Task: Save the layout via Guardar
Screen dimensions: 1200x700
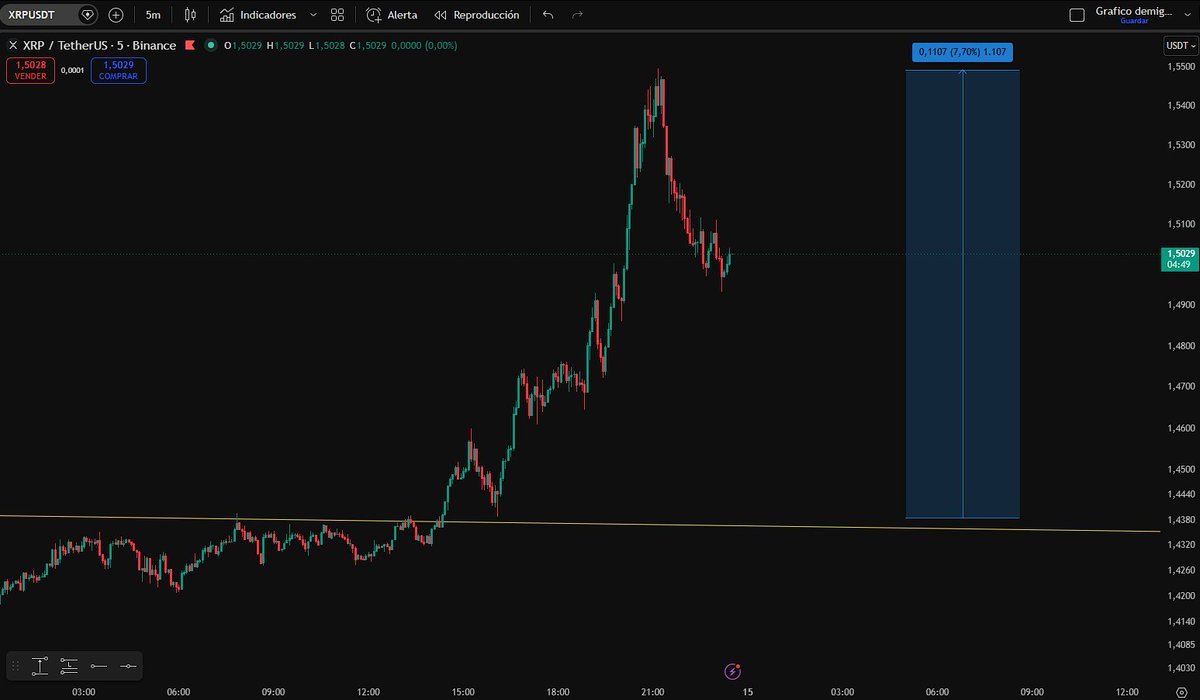Action: (x=1134, y=21)
